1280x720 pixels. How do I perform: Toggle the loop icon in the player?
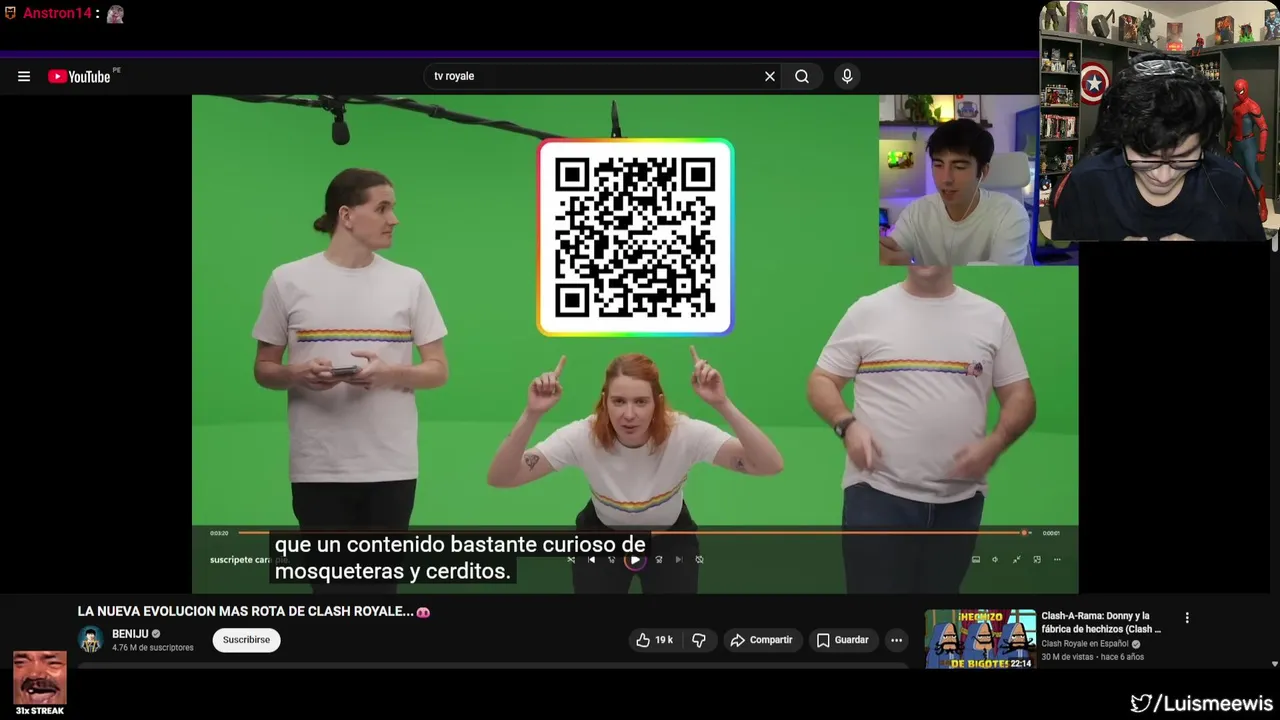click(x=699, y=559)
